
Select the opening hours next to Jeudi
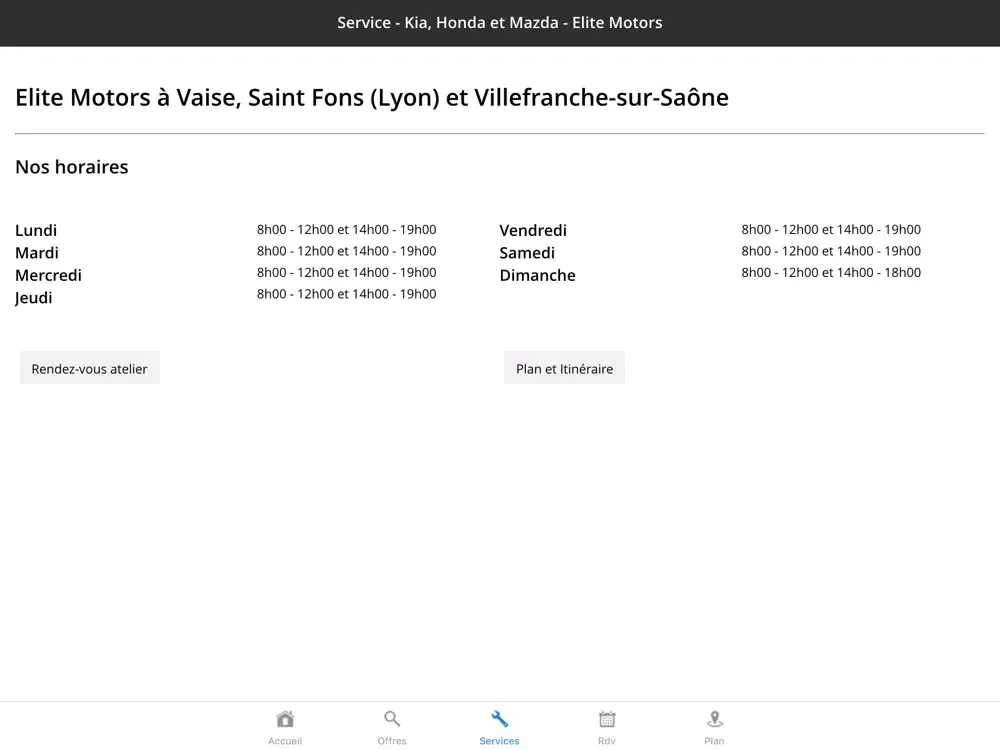tap(346, 294)
